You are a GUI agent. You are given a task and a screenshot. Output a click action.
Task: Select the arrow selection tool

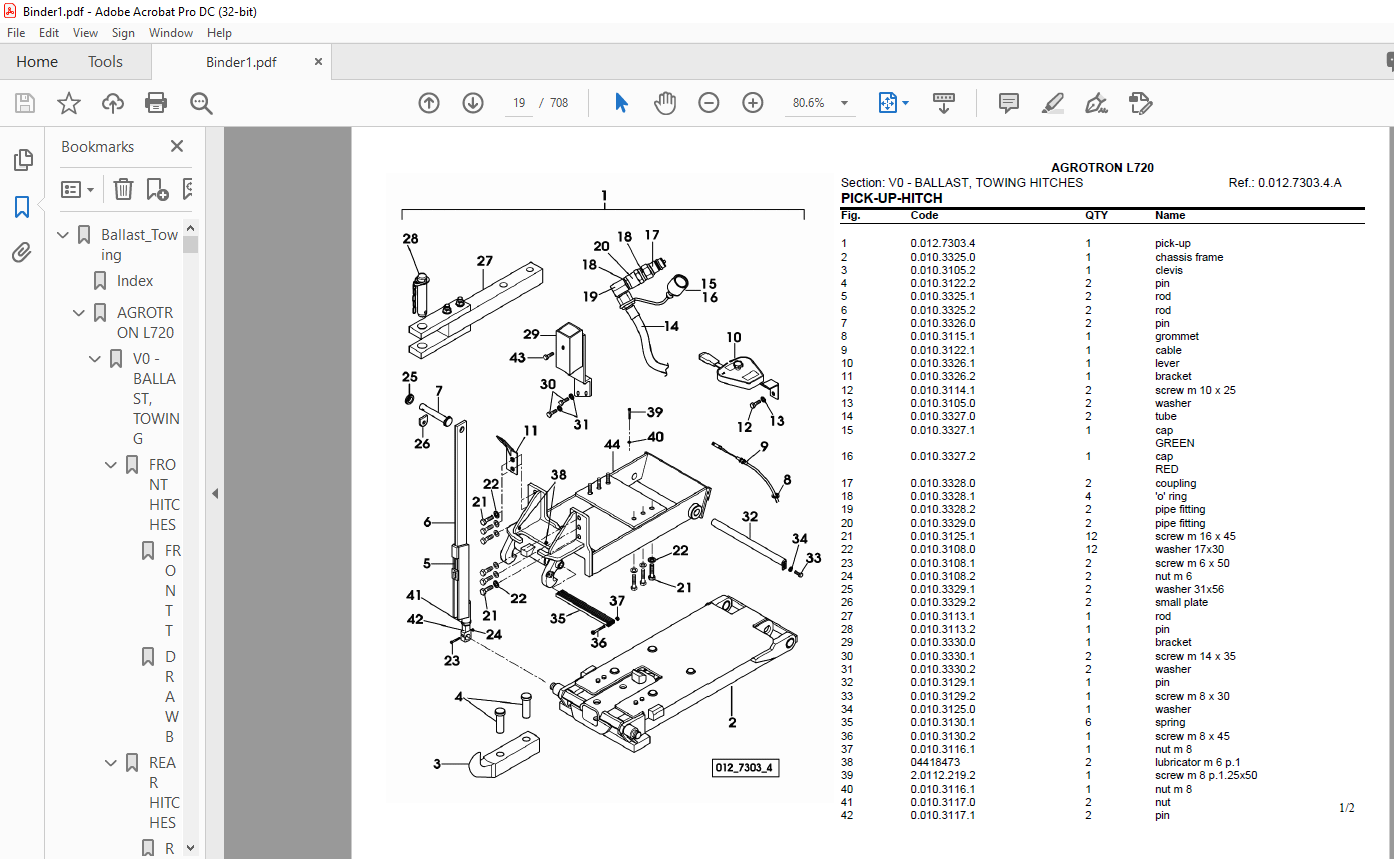[x=621, y=103]
